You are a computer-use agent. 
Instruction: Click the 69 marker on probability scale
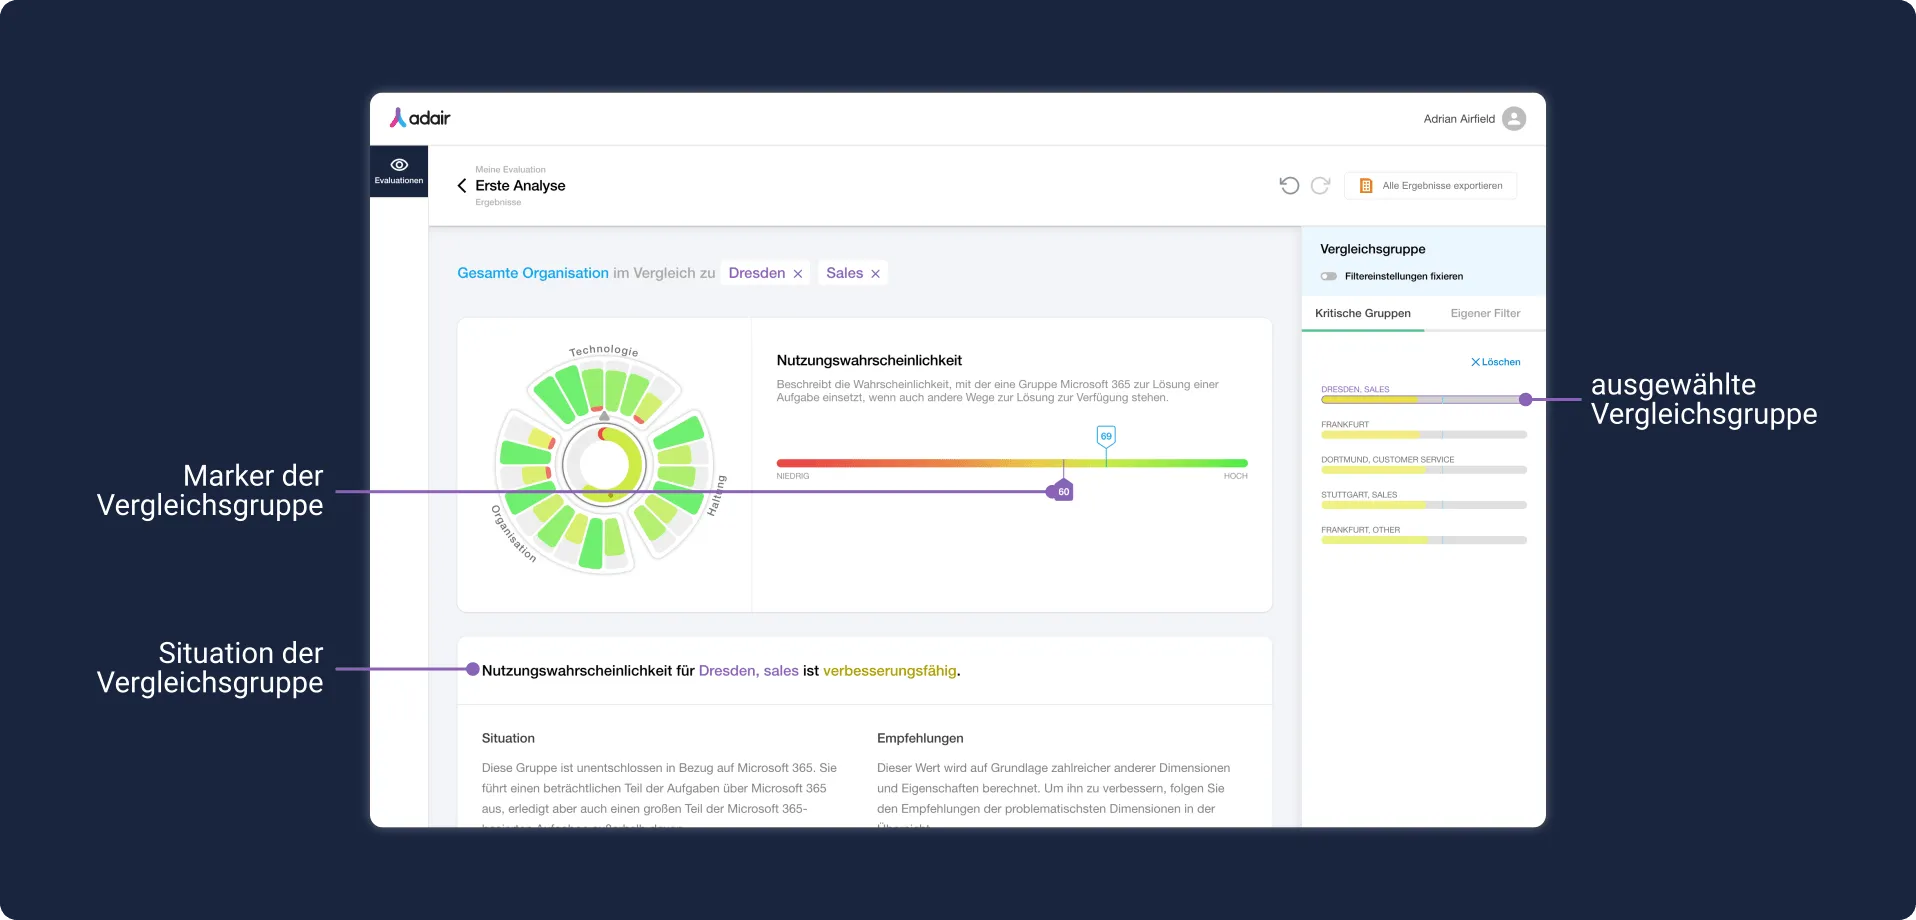[x=1106, y=436]
